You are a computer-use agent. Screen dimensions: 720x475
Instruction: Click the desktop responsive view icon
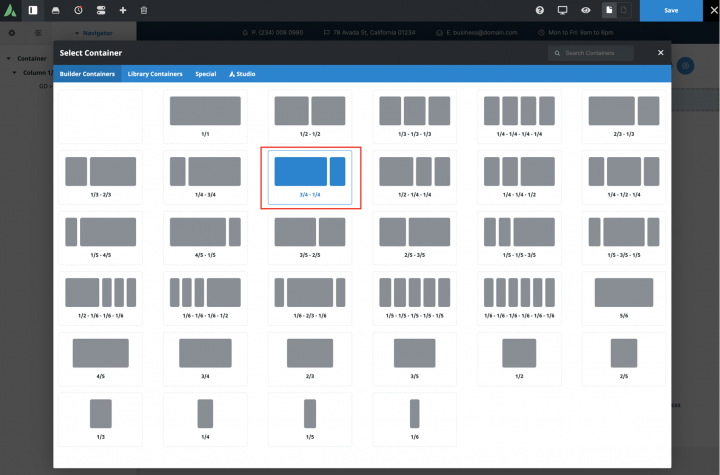[562, 10]
